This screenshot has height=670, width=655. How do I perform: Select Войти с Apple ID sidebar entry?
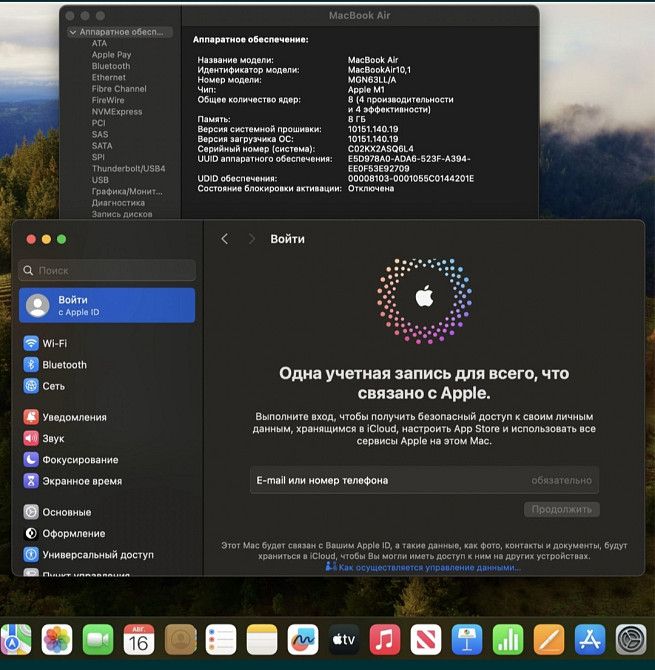click(107, 306)
